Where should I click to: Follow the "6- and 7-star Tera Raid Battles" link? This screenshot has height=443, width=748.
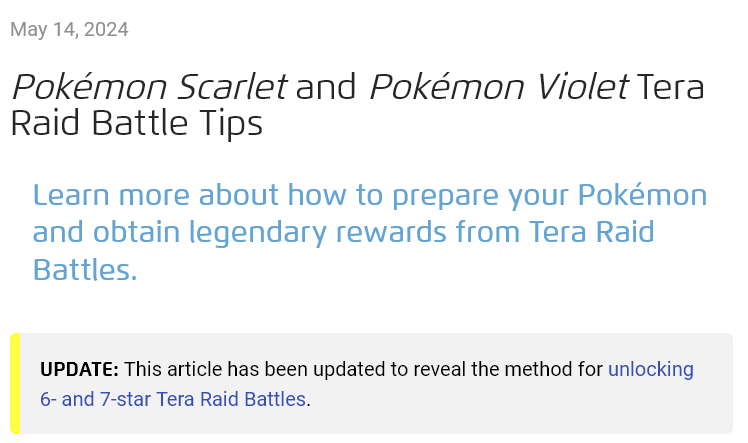[x=173, y=399]
